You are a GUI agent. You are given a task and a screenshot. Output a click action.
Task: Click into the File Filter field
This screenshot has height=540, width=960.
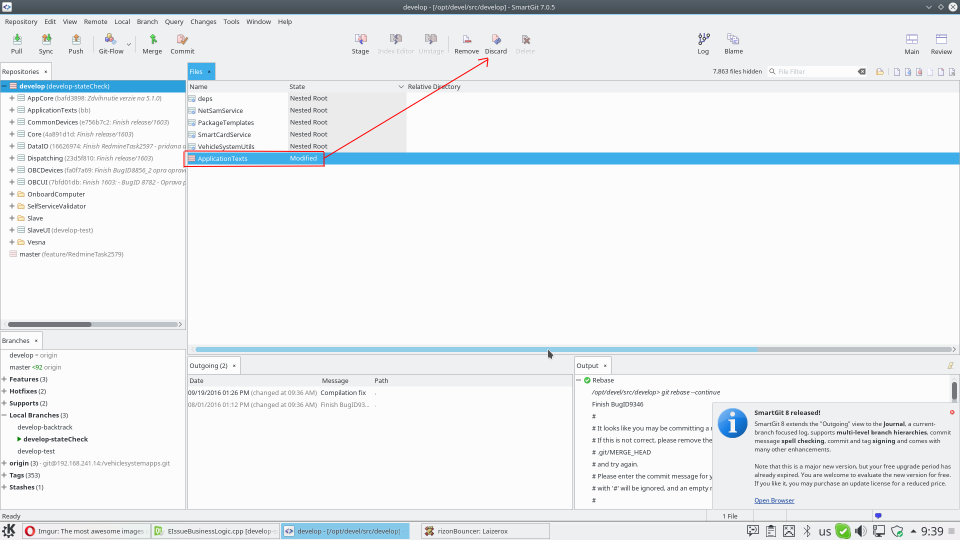pos(814,72)
